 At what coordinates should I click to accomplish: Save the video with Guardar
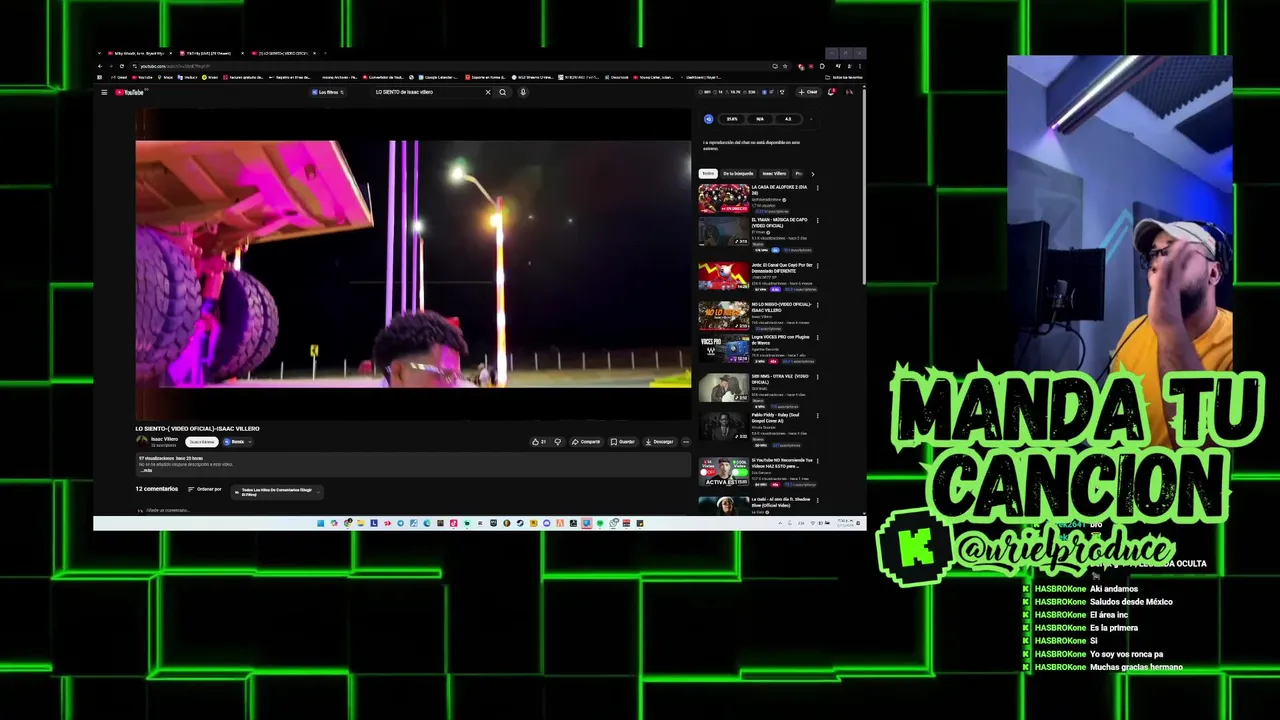coord(623,441)
